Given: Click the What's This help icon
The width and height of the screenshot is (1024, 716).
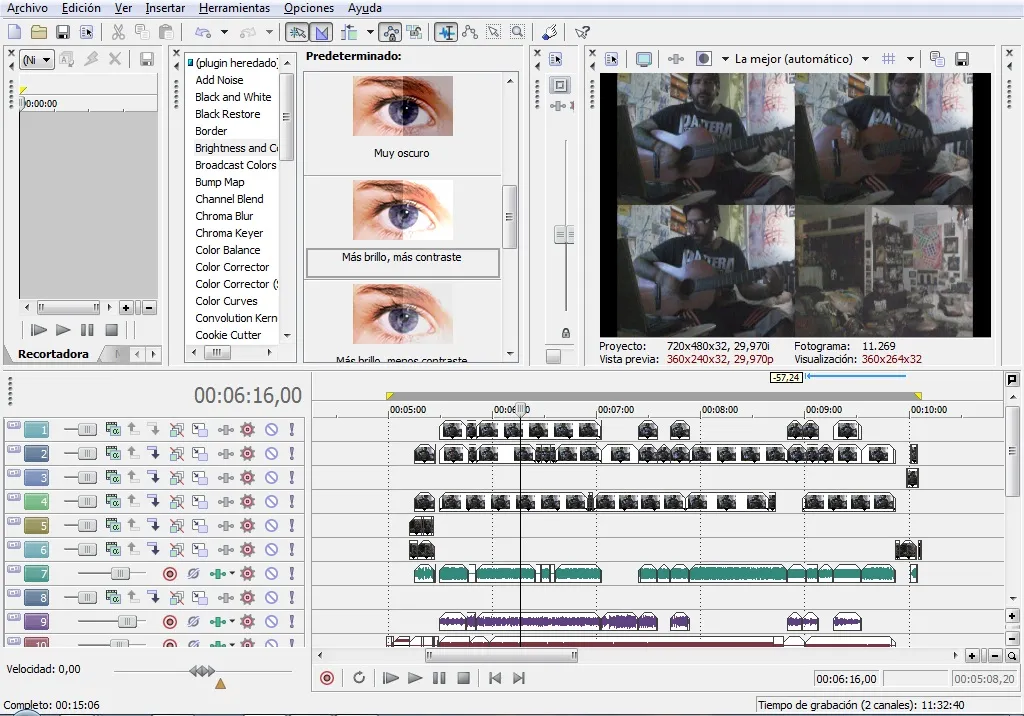Looking at the screenshot, I should click(583, 32).
